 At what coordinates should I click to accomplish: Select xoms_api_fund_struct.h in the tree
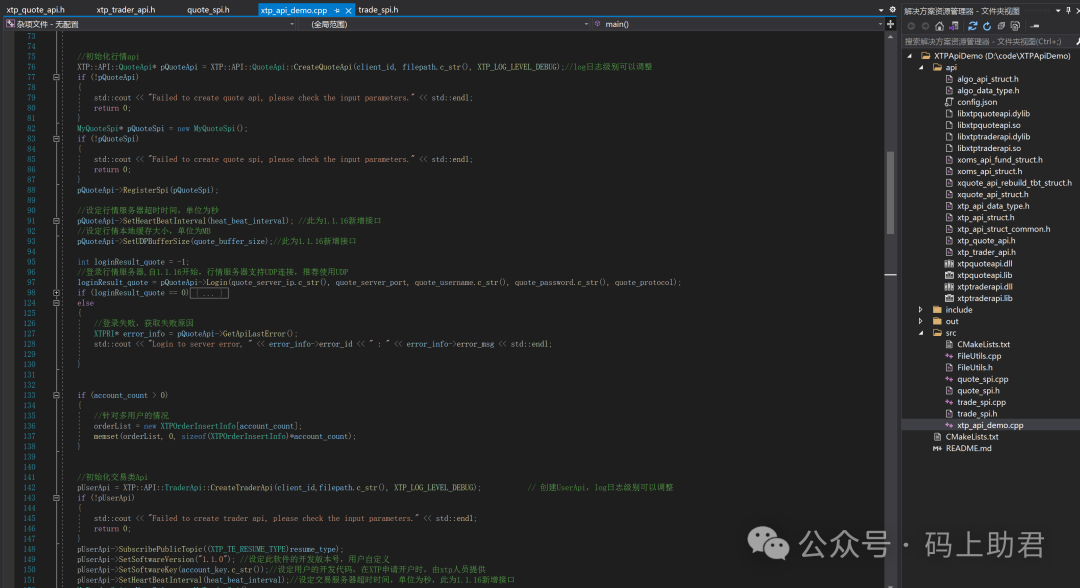(x=999, y=160)
